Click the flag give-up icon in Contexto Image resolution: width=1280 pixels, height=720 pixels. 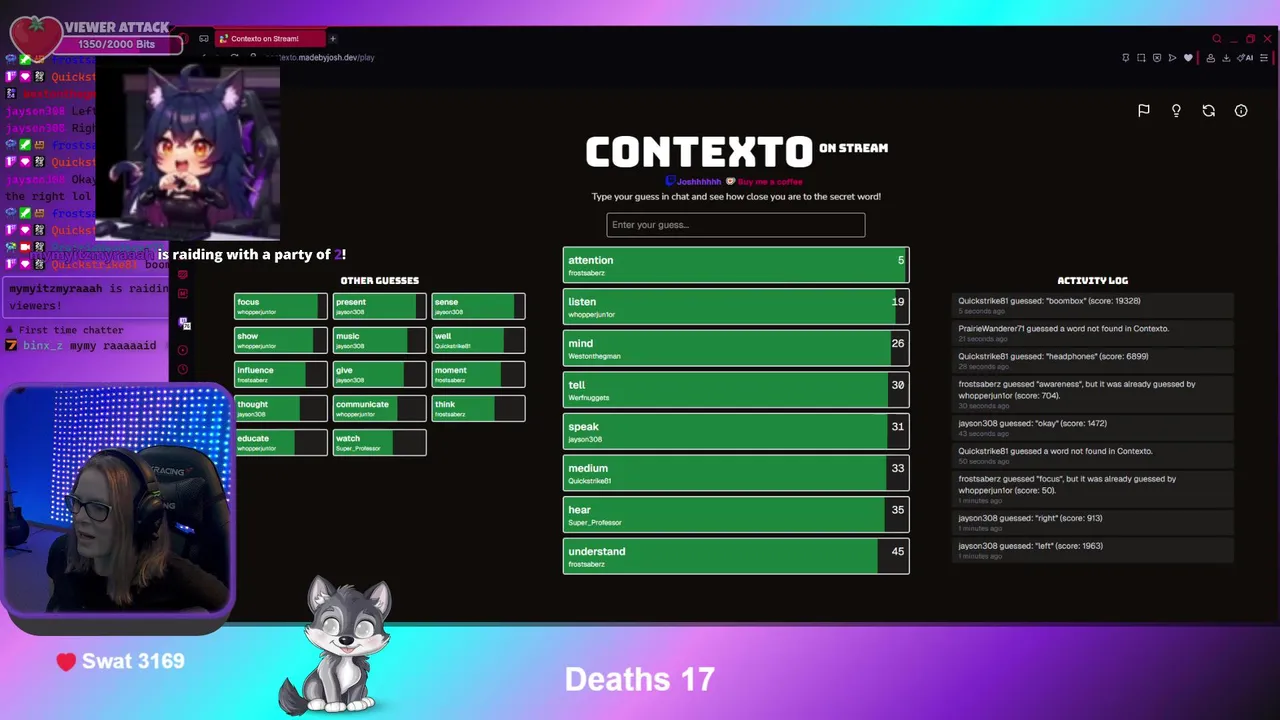click(1144, 111)
